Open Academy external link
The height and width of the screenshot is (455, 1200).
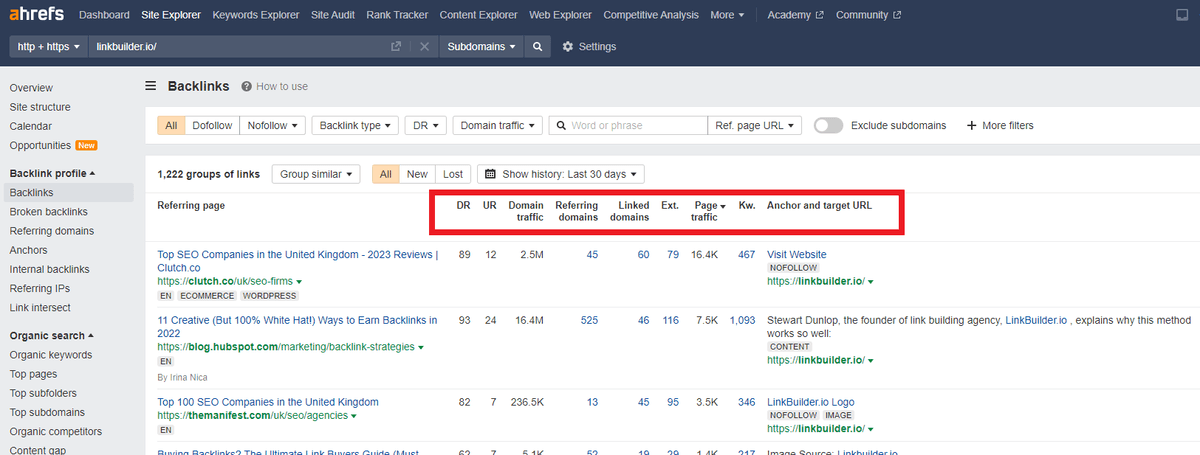pos(796,15)
